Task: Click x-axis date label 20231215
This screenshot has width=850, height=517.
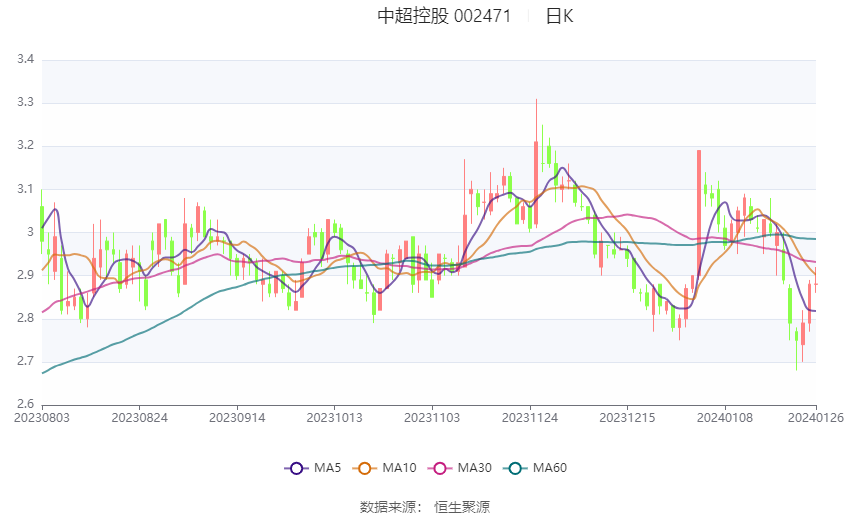Action: [627, 418]
